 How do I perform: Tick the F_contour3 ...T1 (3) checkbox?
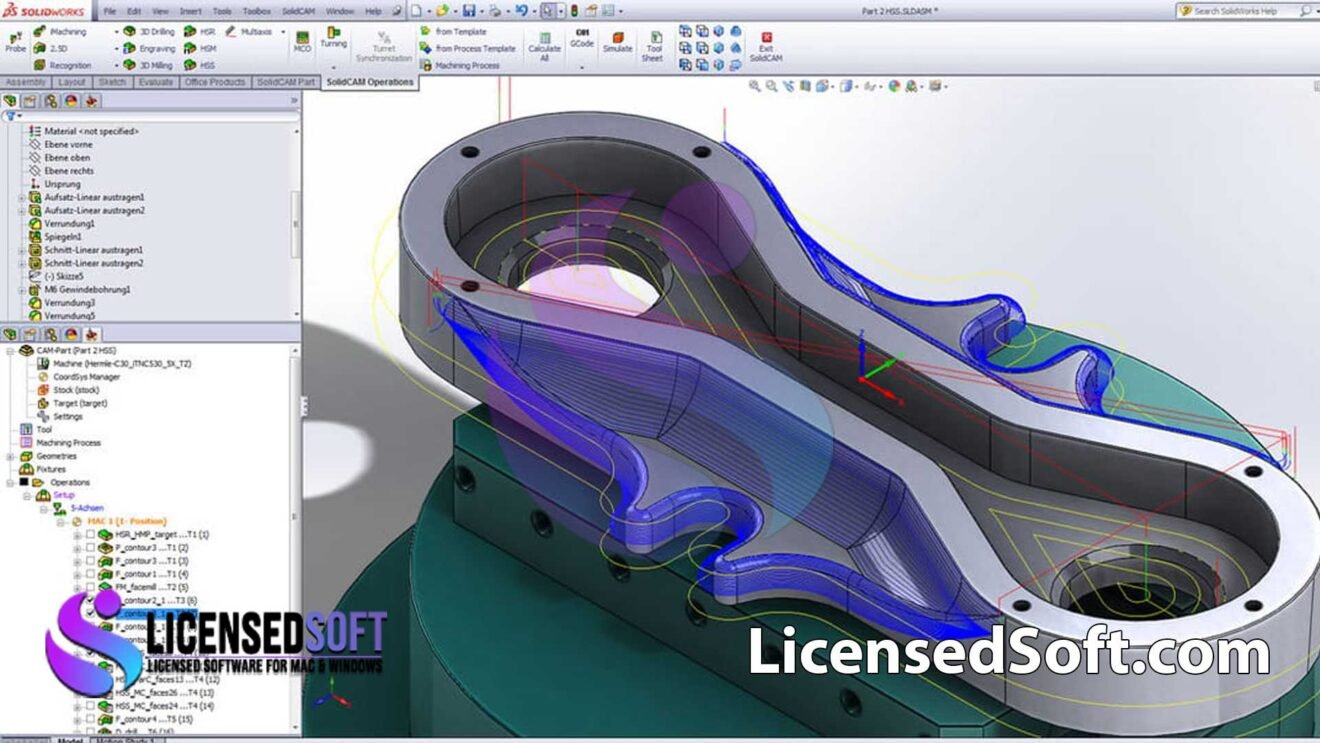90,561
